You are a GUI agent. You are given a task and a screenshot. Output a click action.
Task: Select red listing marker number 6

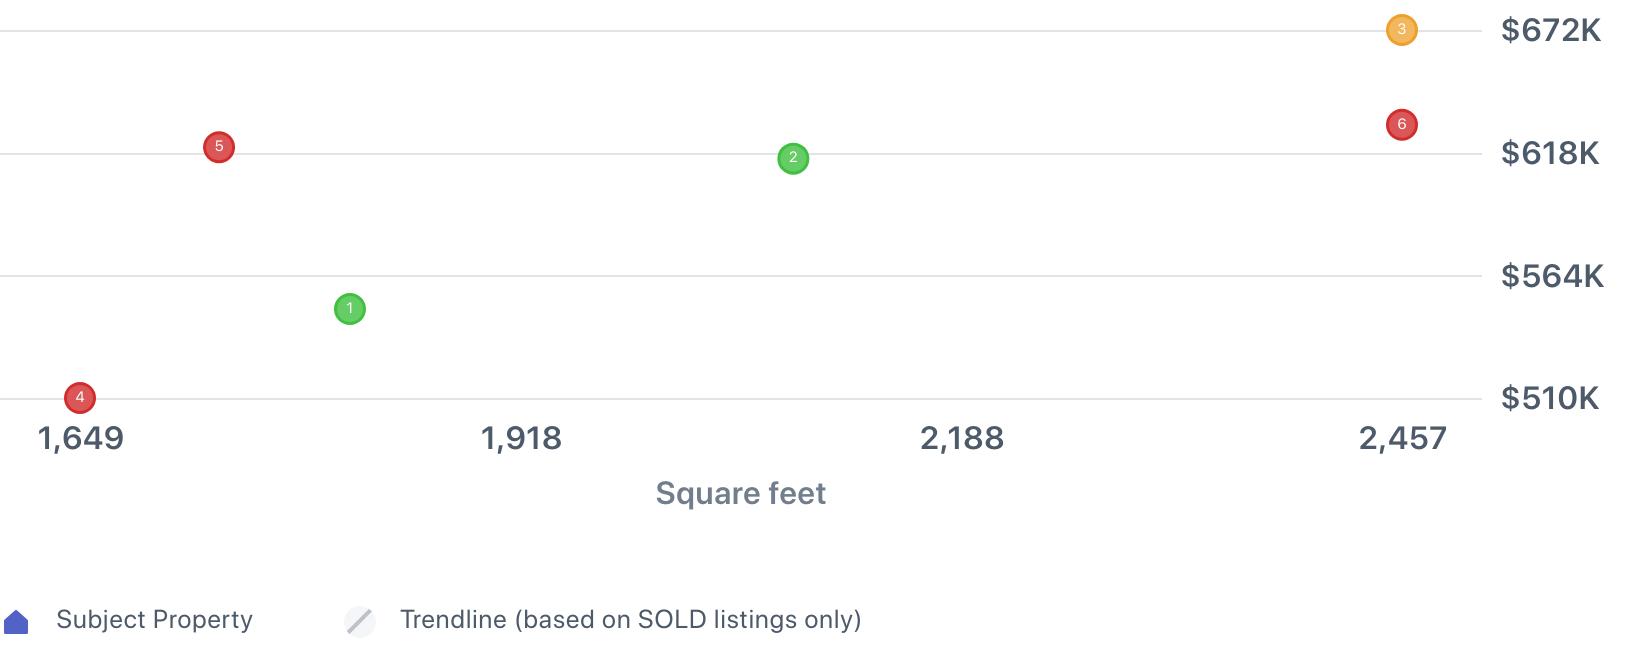1401,125
